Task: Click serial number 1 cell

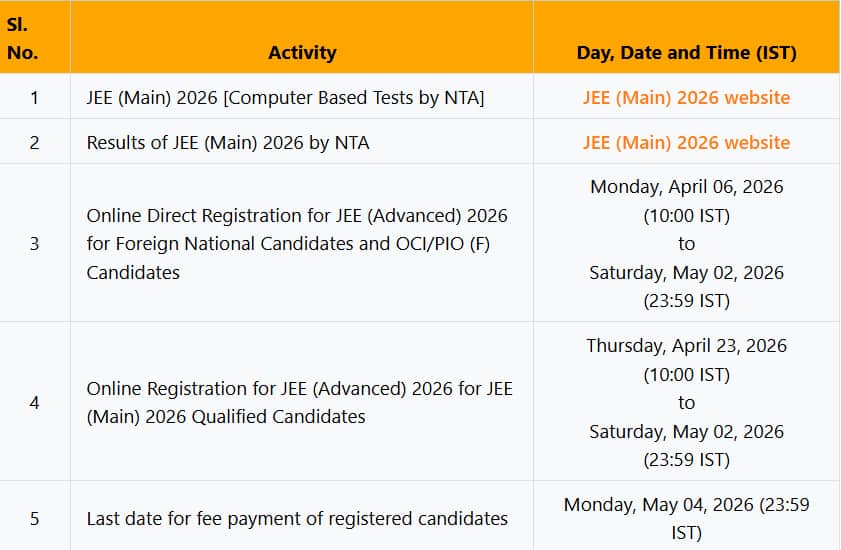Action: (x=34, y=97)
